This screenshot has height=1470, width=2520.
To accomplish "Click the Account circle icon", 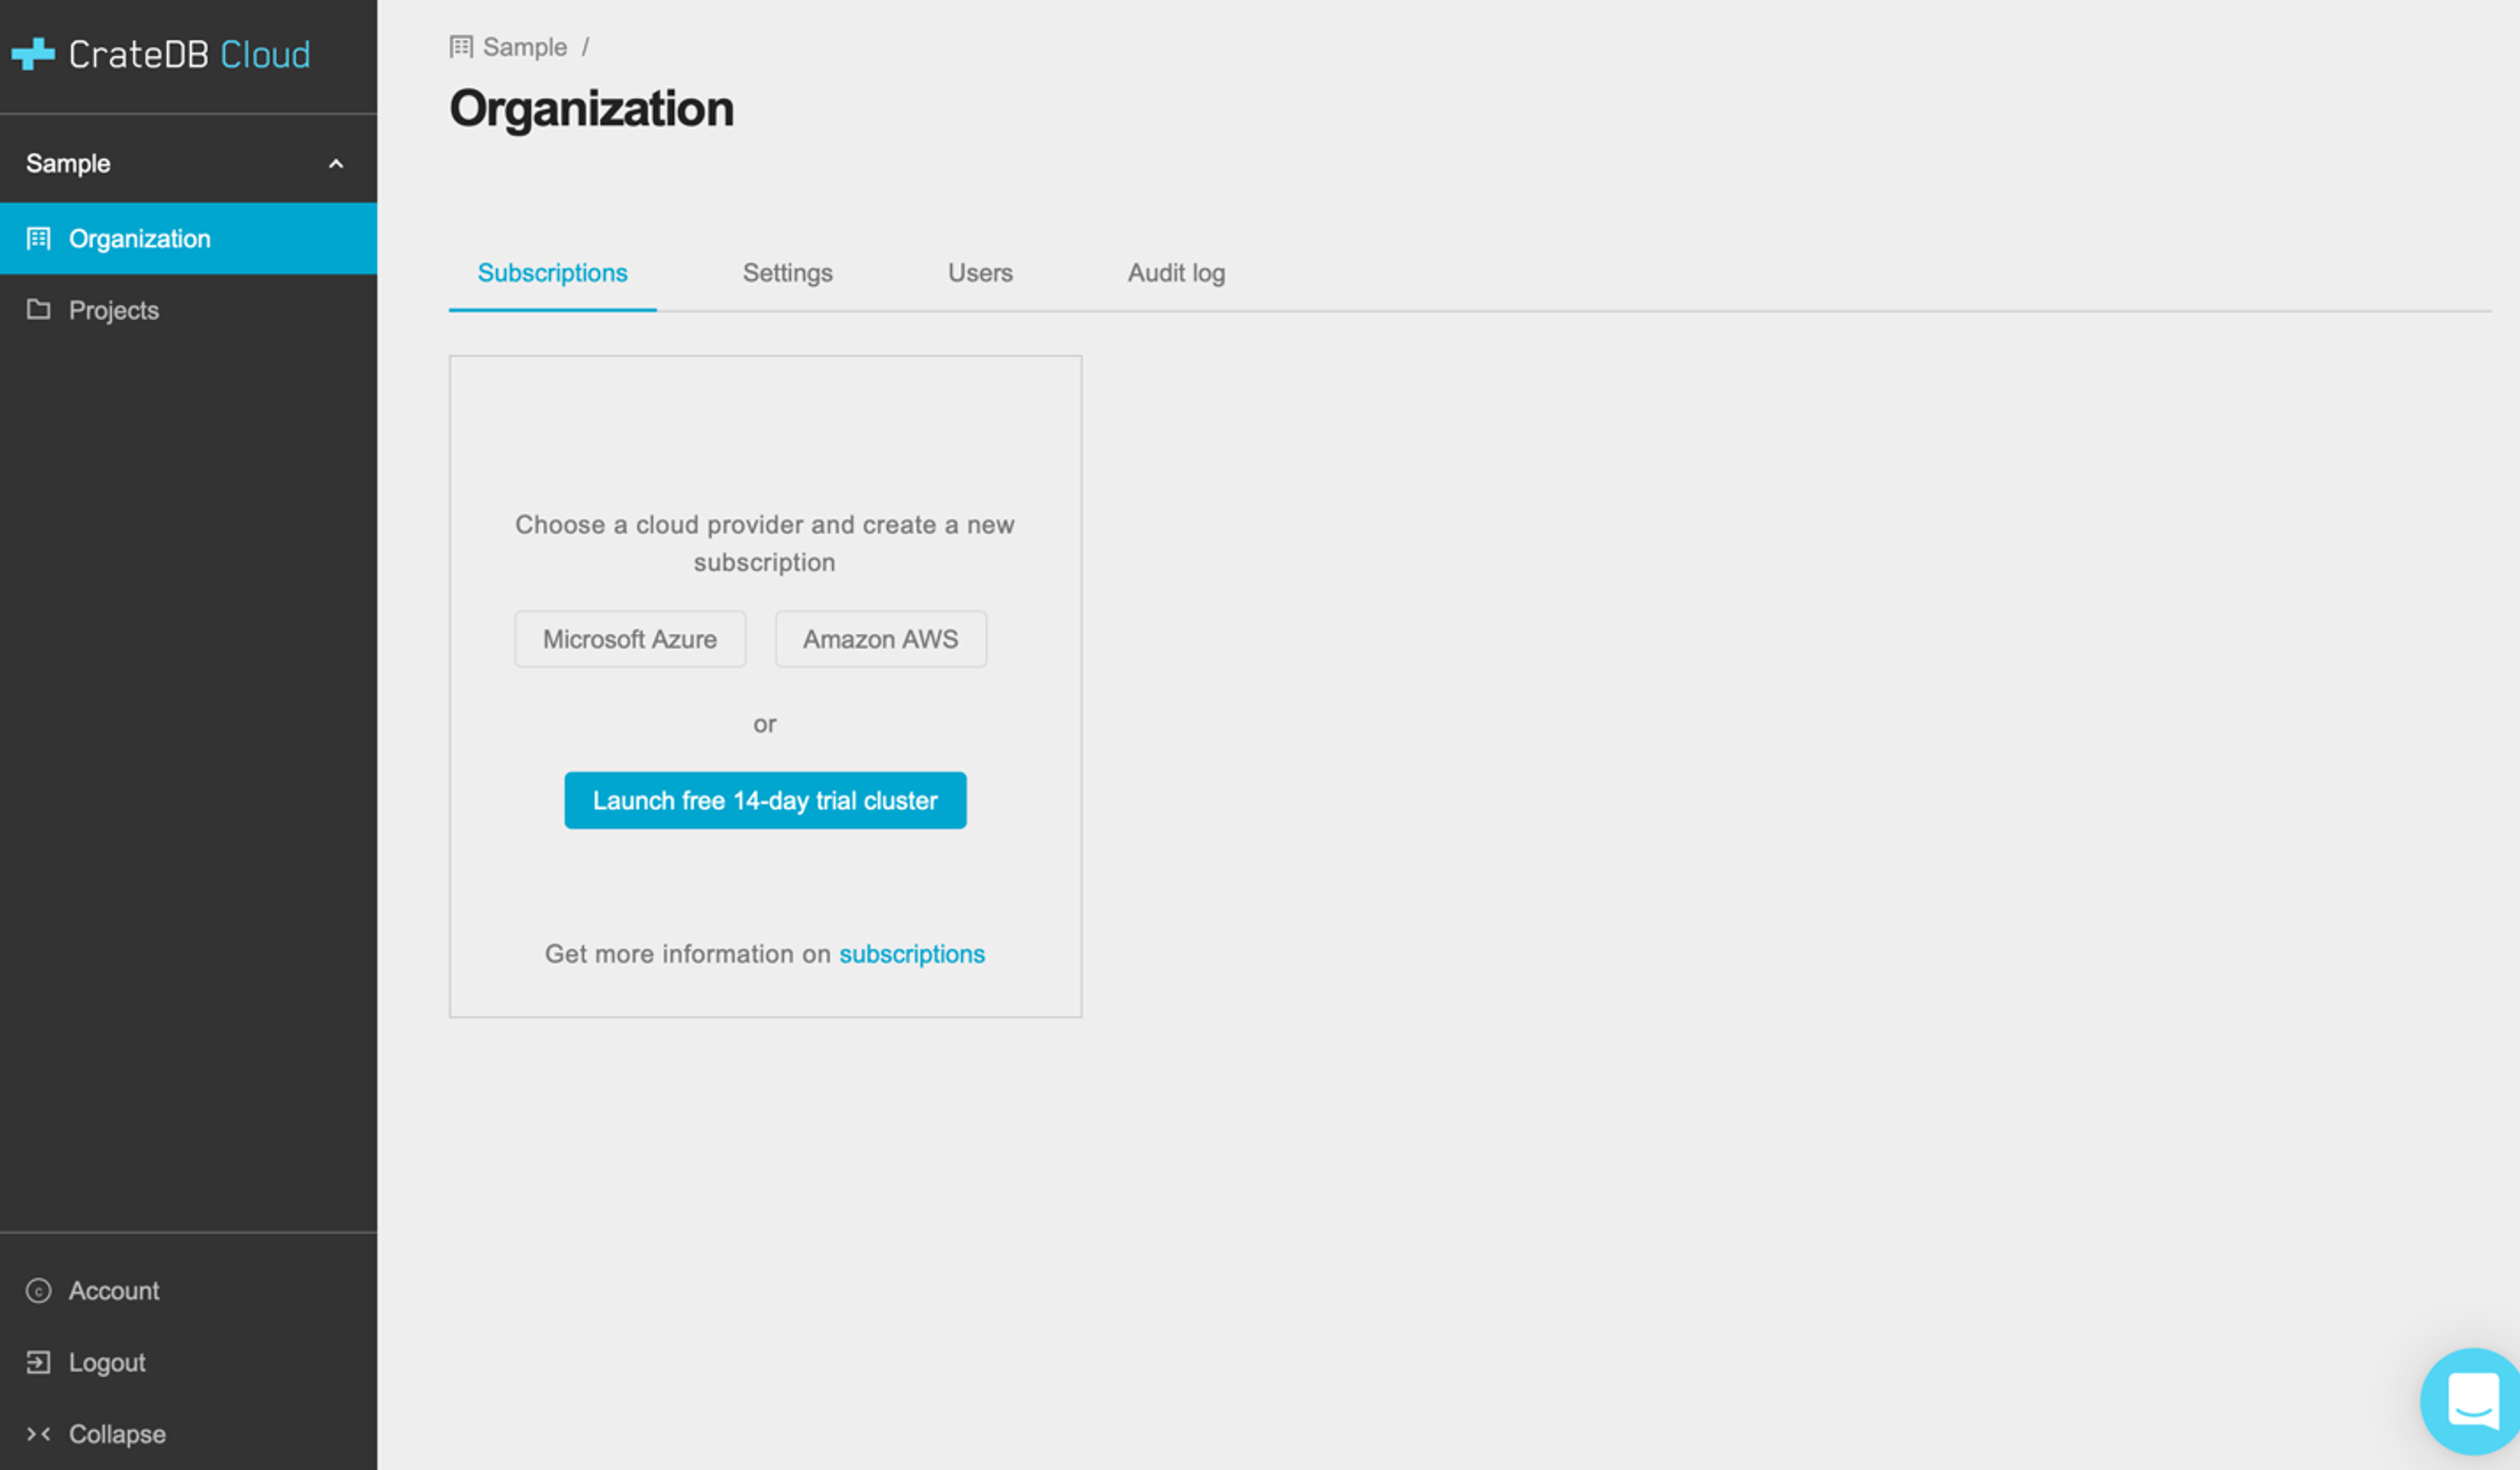I will tap(38, 1291).
